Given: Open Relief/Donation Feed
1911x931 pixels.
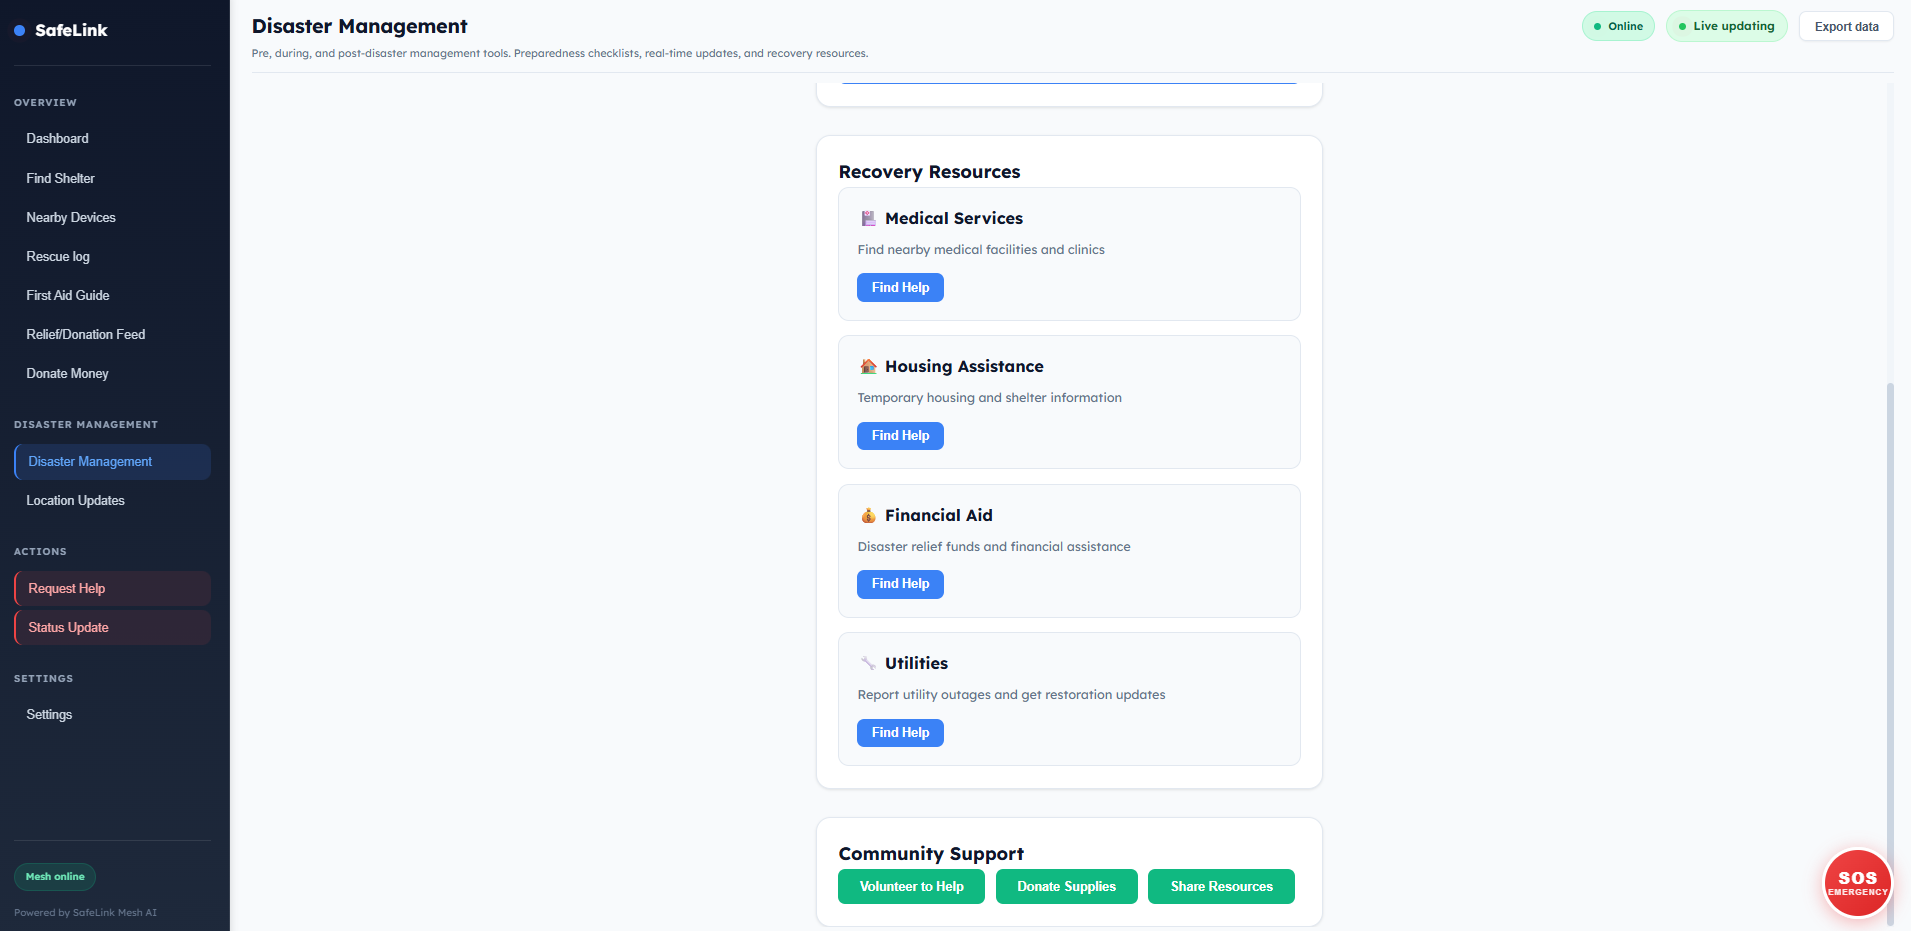Looking at the screenshot, I should point(112,334).
